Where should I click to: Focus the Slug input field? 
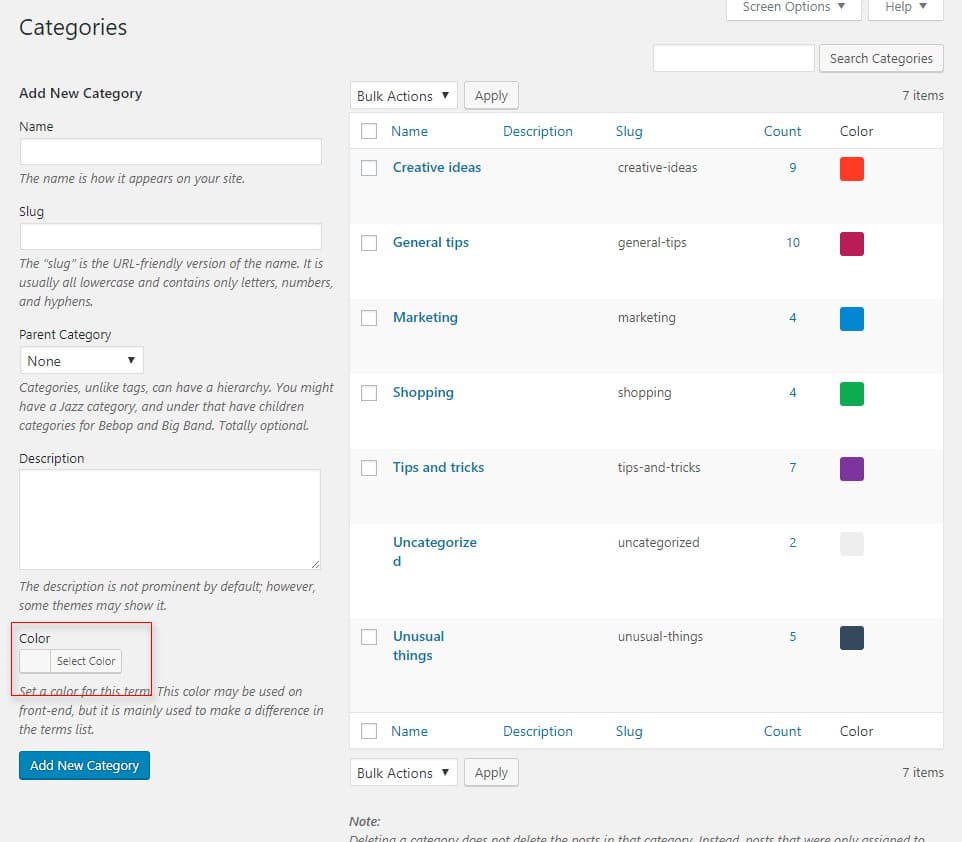pos(171,236)
